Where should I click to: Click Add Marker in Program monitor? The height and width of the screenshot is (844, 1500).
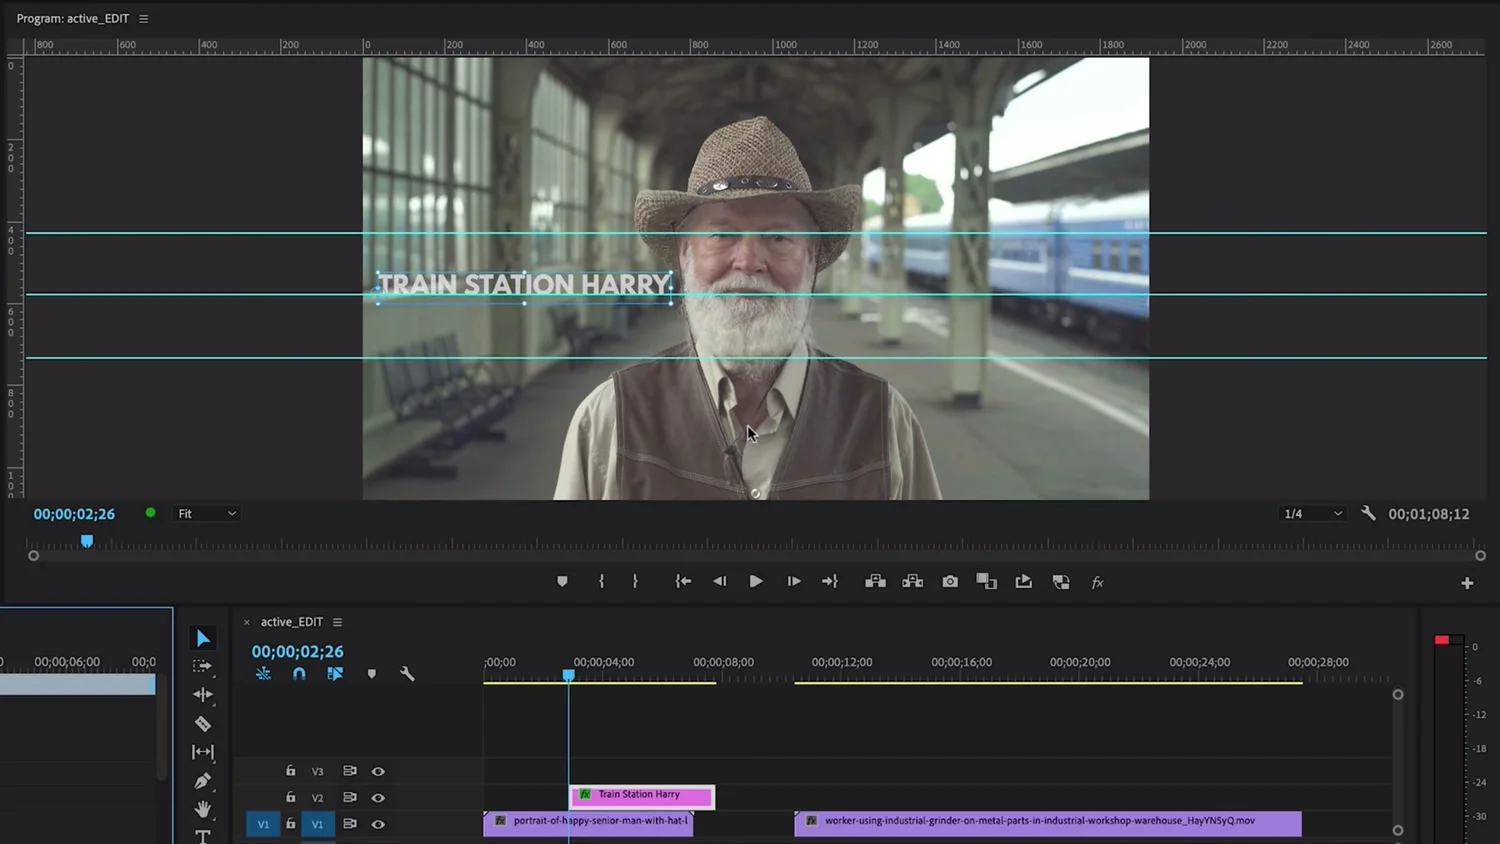562,581
